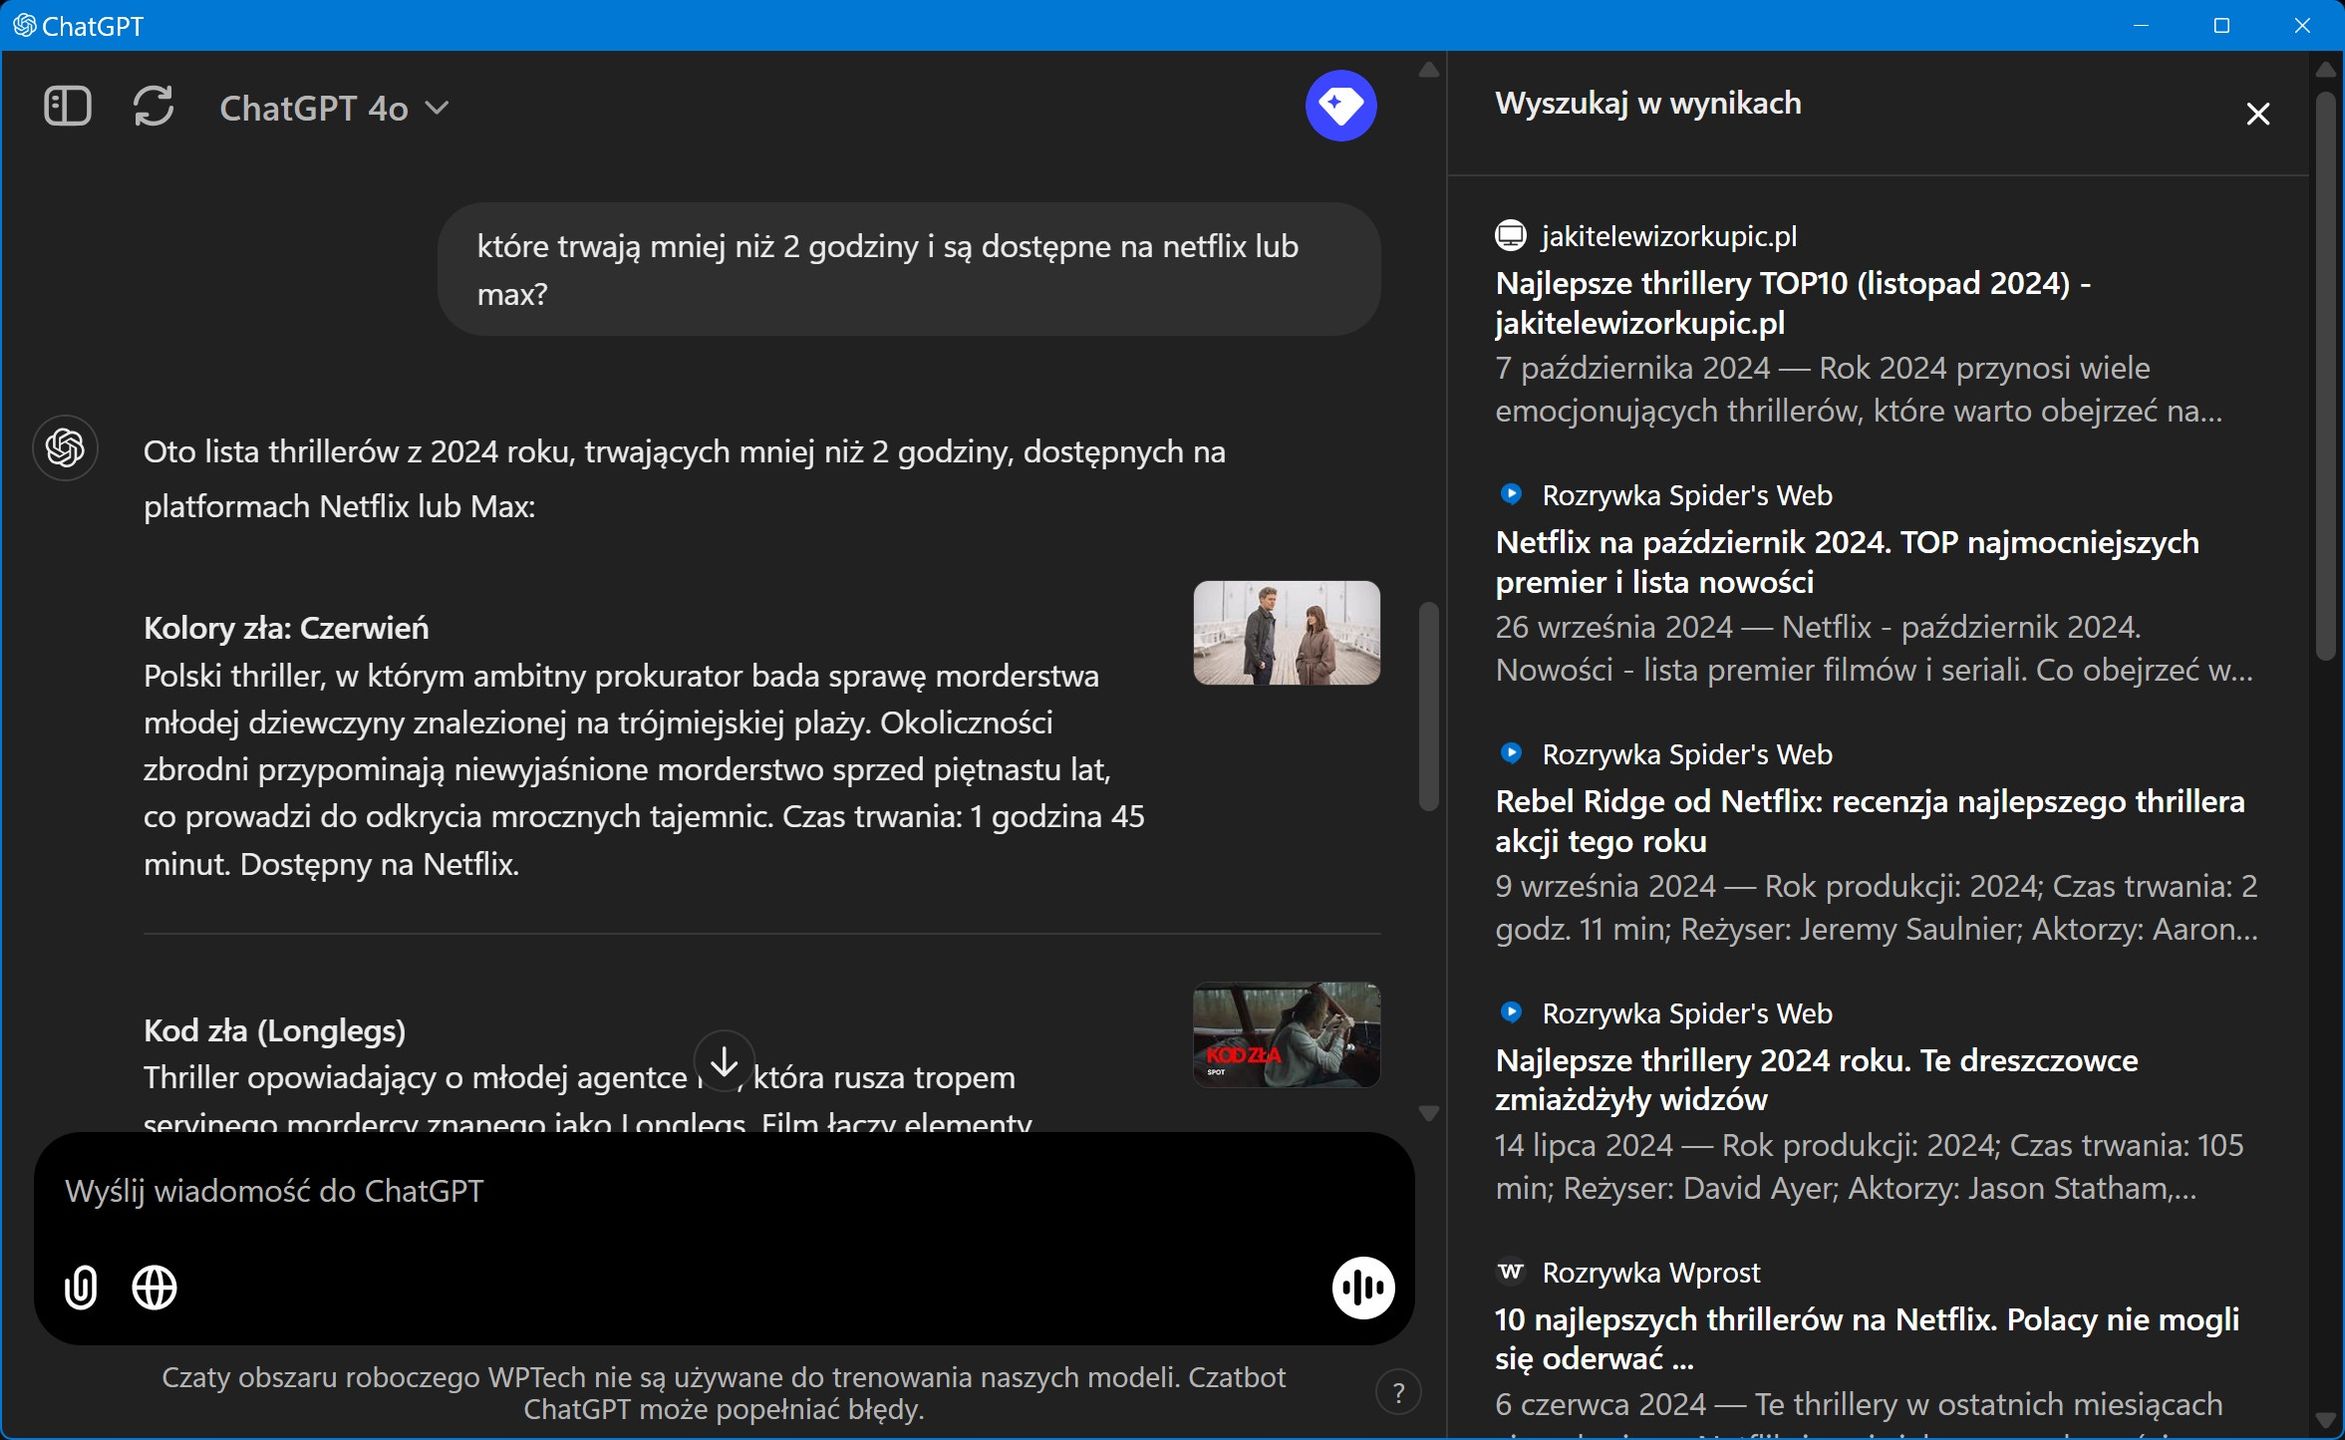Click the paperclip attach file icon
The height and width of the screenshot is (1440, 2345).
(x=81, y=1287)
